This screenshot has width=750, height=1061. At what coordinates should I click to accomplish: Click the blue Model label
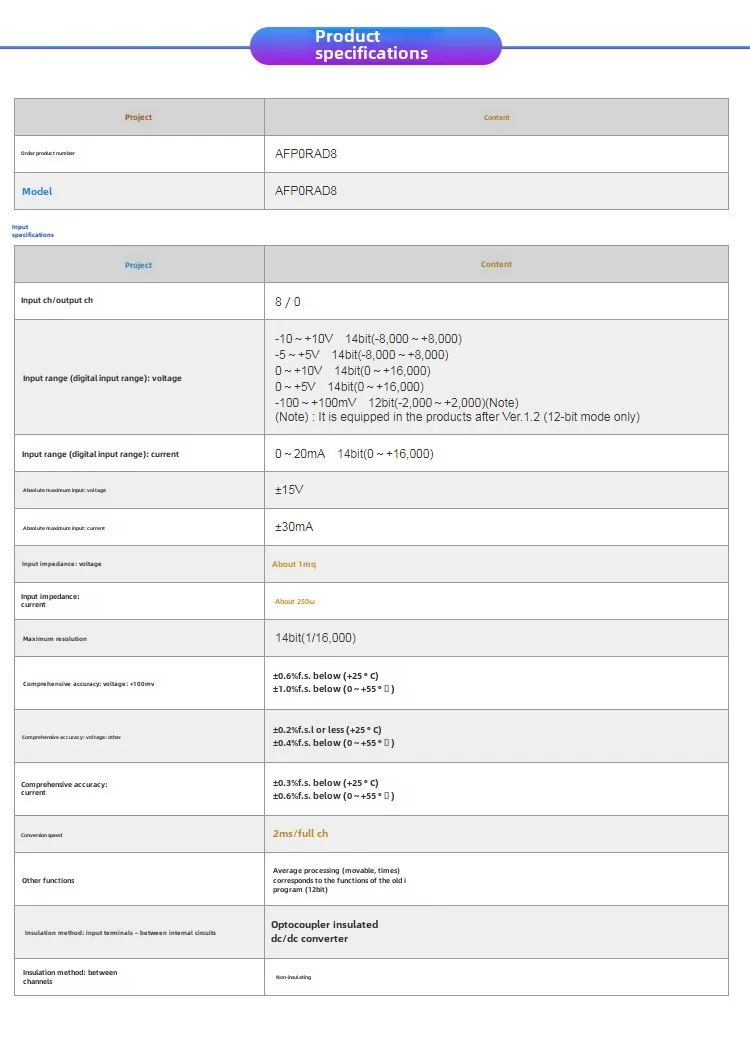37,191
